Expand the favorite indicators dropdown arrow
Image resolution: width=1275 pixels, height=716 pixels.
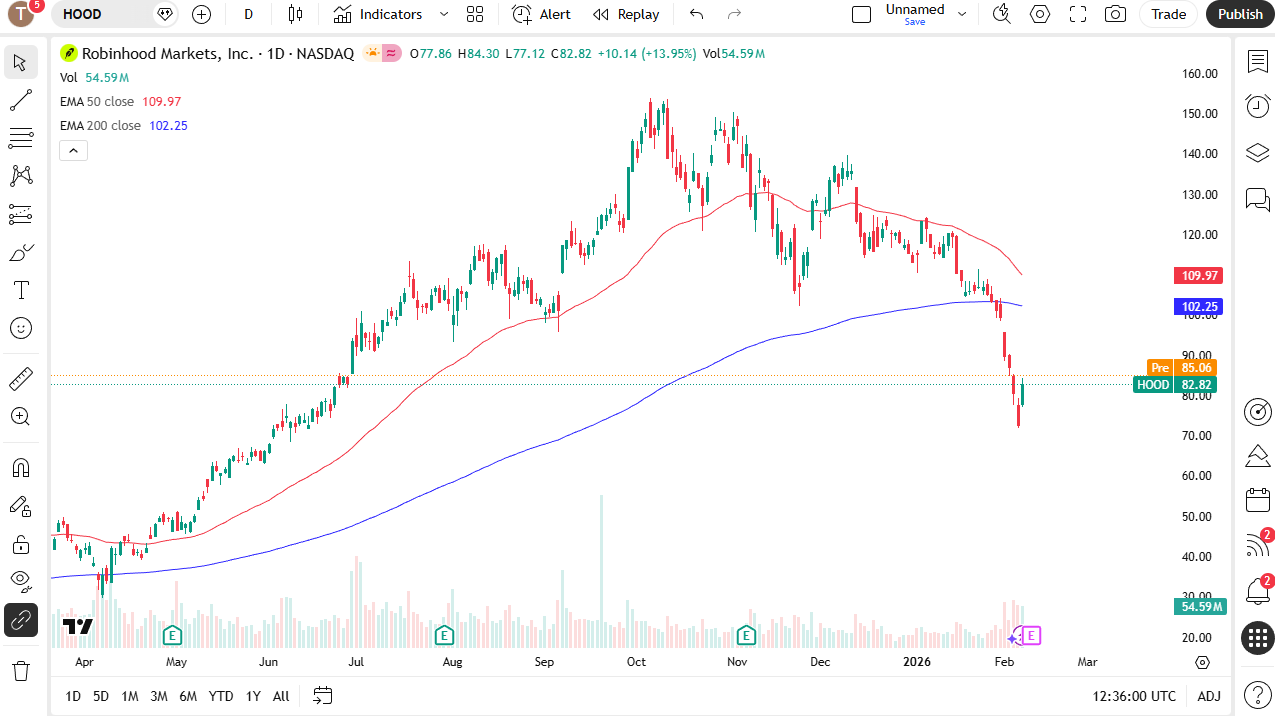pos(444,14)
